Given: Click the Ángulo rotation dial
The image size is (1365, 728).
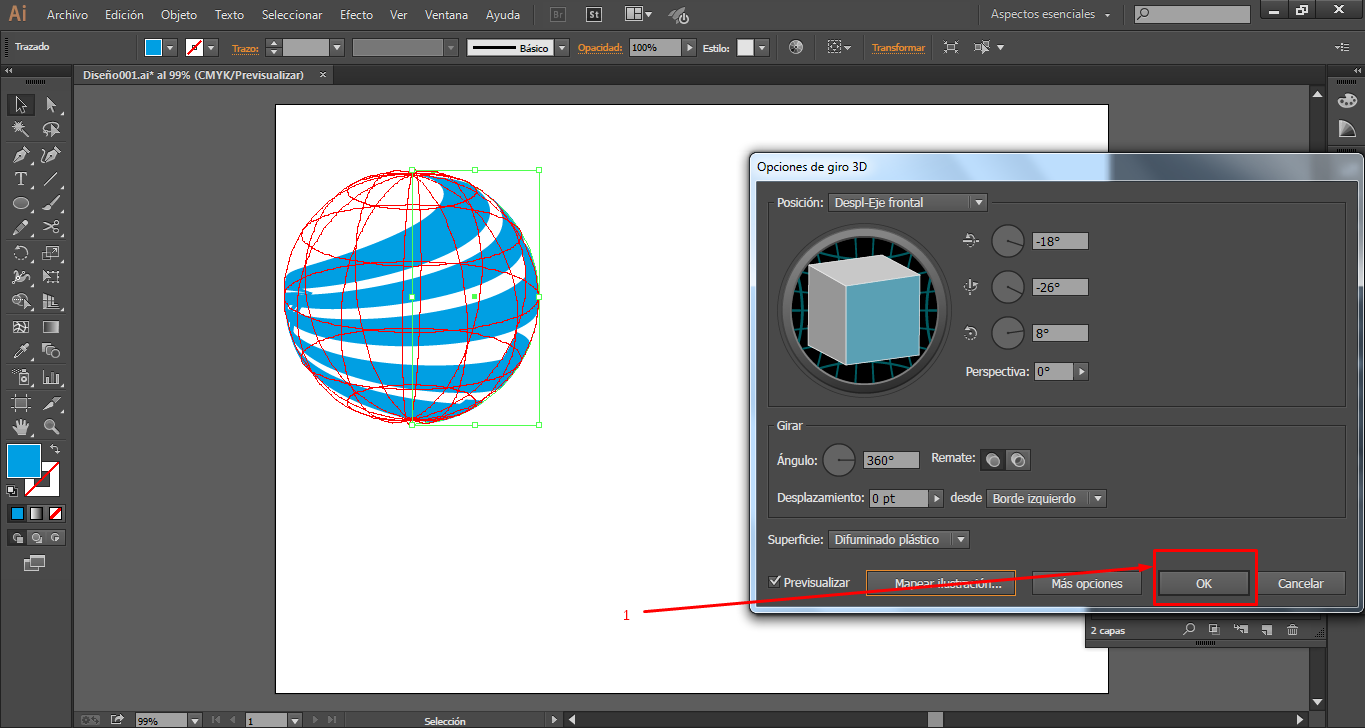Looking at the screenshot, I should tap(840, 460).
